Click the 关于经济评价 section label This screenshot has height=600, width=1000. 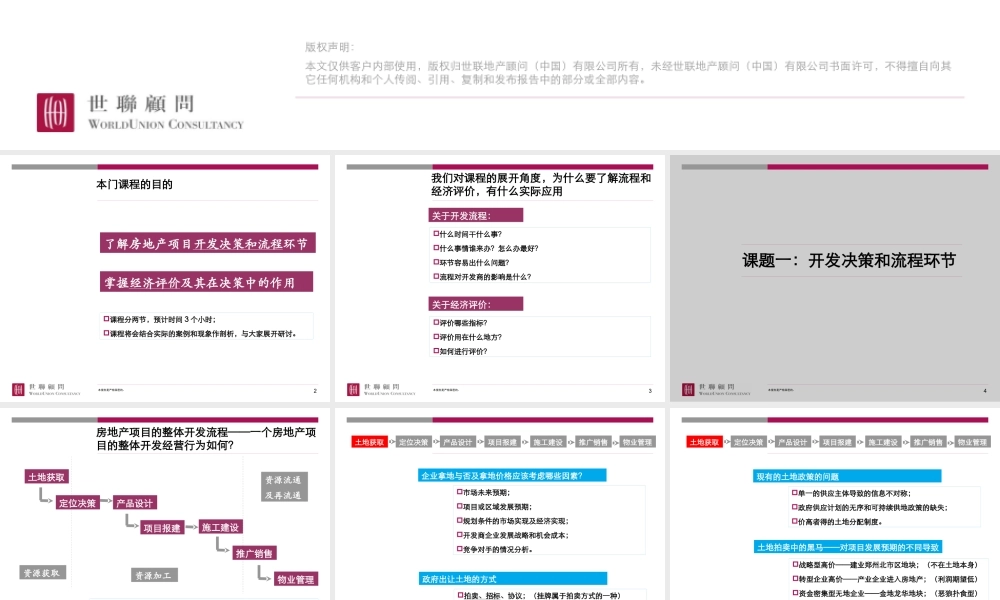476,304
